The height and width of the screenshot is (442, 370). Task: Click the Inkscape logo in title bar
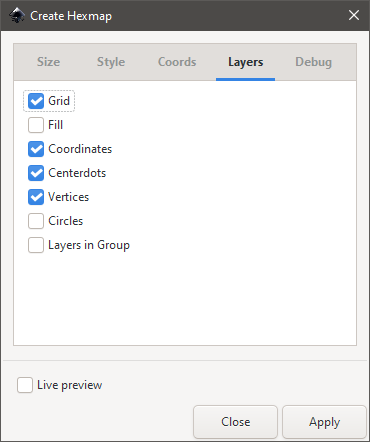(17, 15)
